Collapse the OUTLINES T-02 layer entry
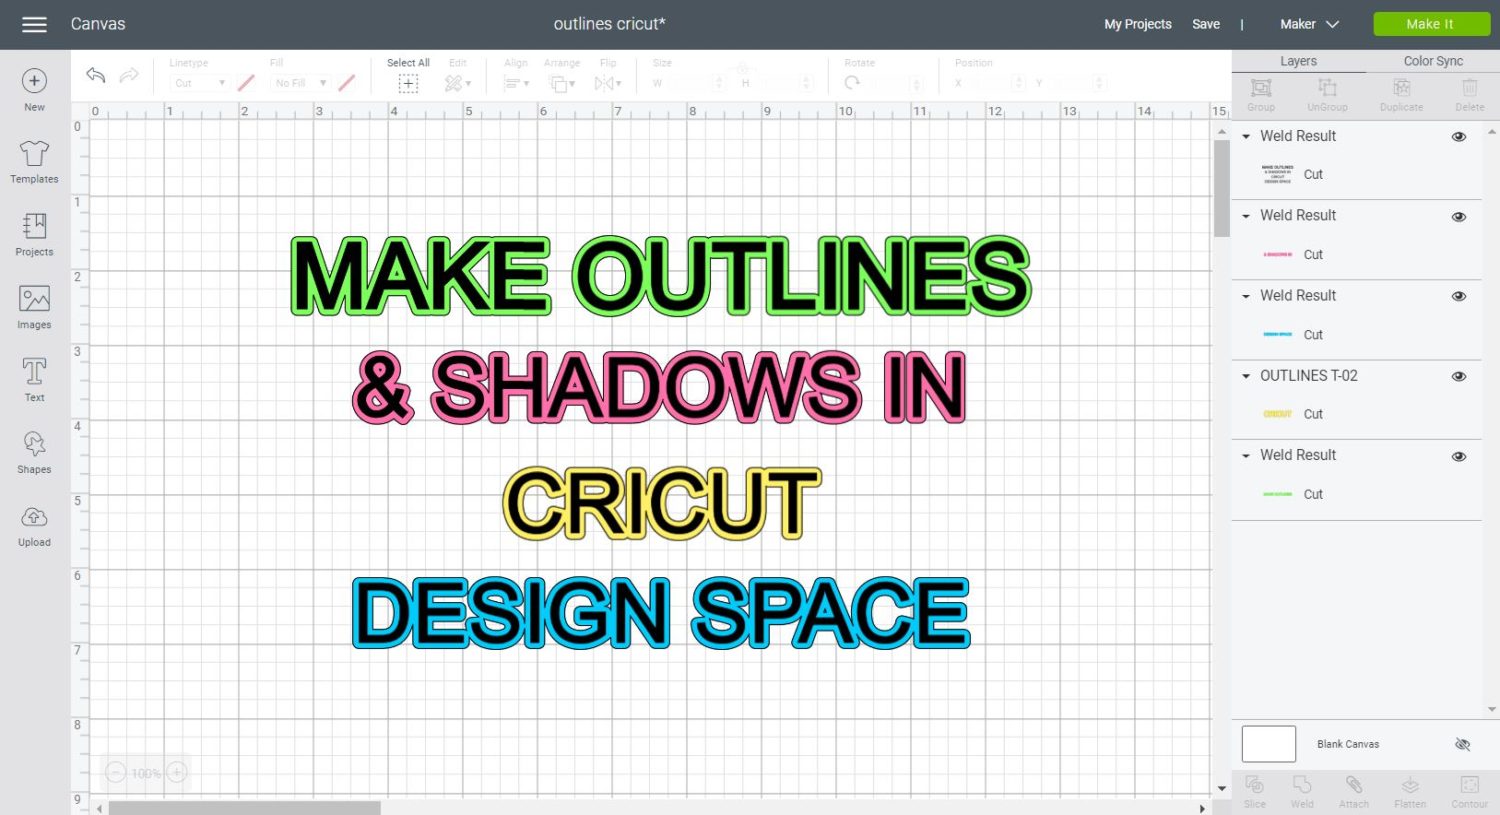The width and height of the screenshot is (1500, 815). click(1245, 376)
